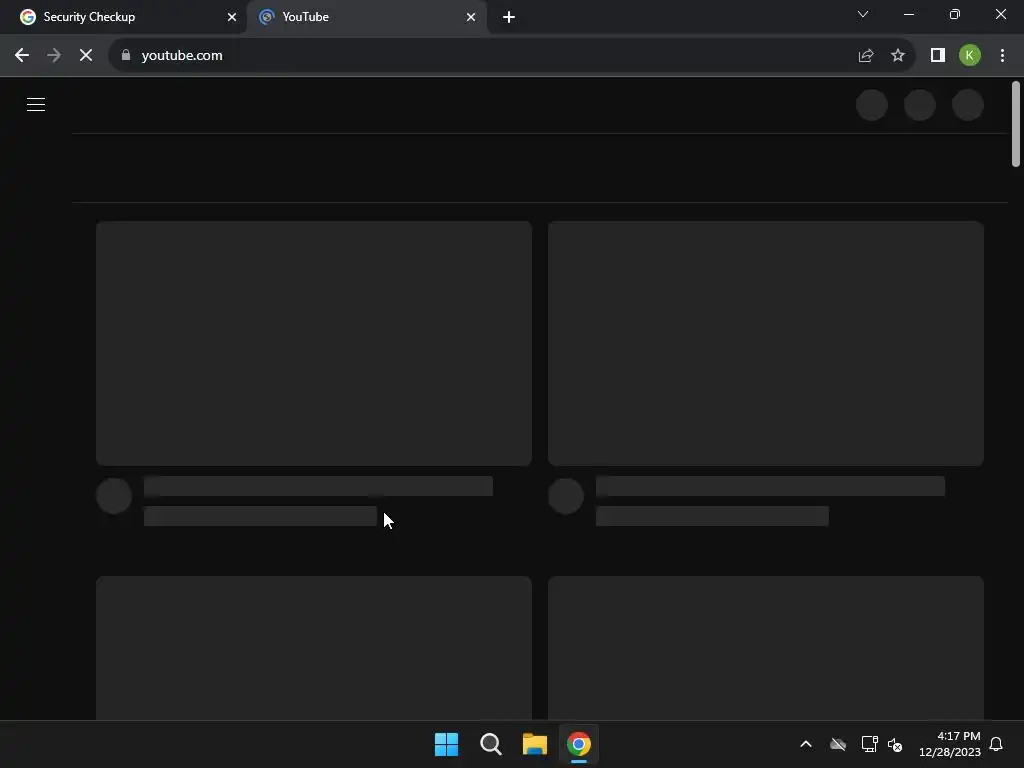
Task: Open the YouTube hamburger guide menu
Action: coord(36,104)
